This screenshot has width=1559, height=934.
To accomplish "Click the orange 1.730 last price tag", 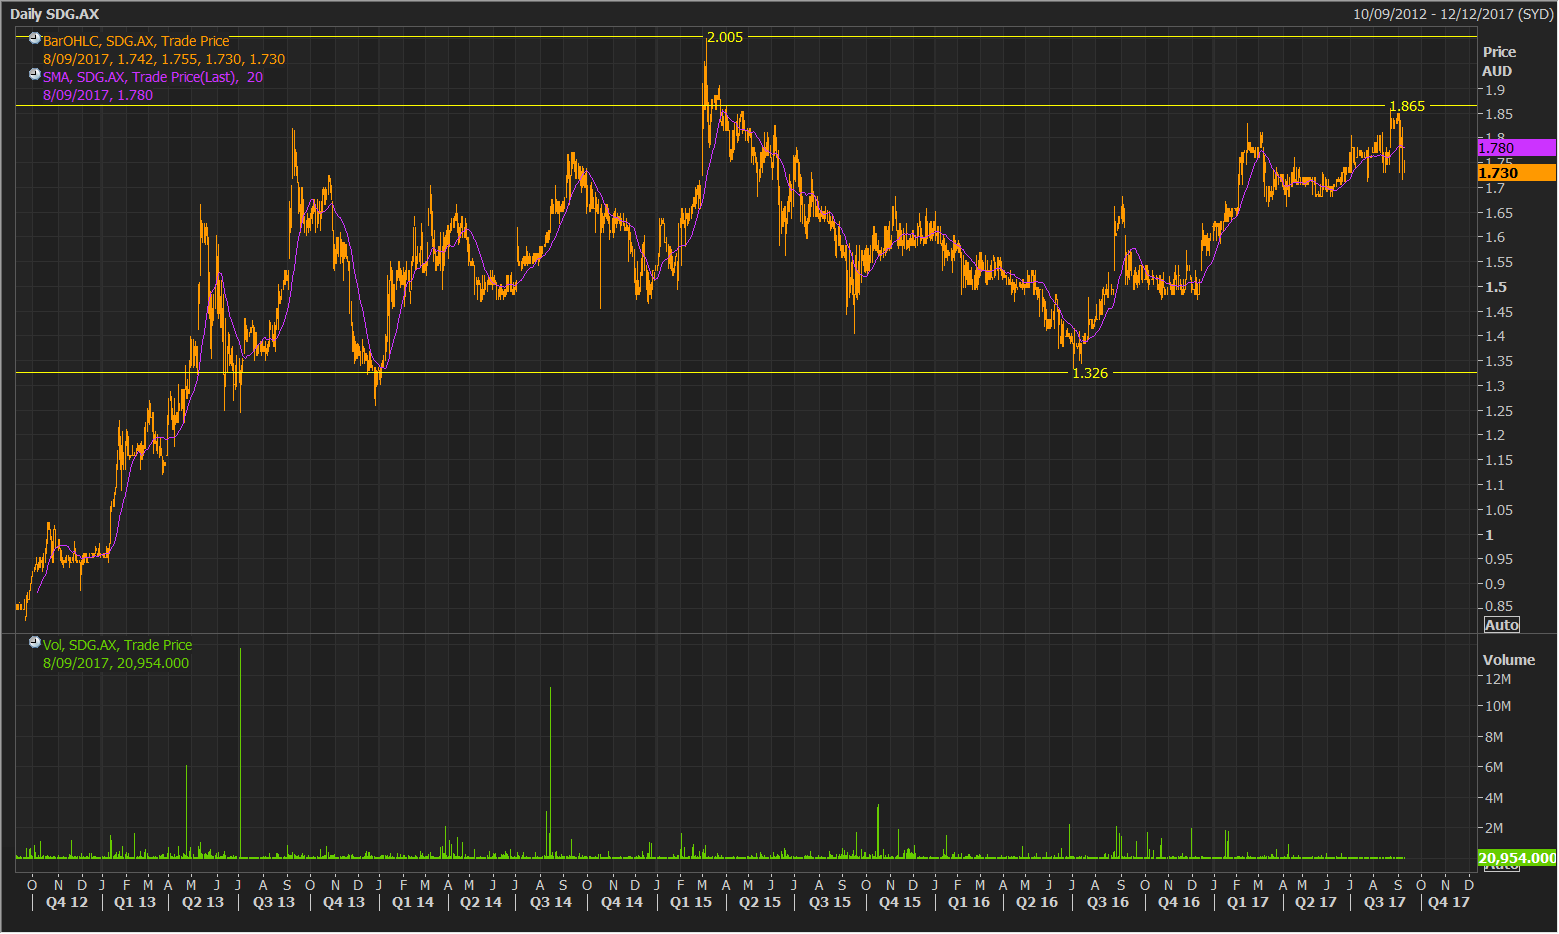I will 1516,173.
